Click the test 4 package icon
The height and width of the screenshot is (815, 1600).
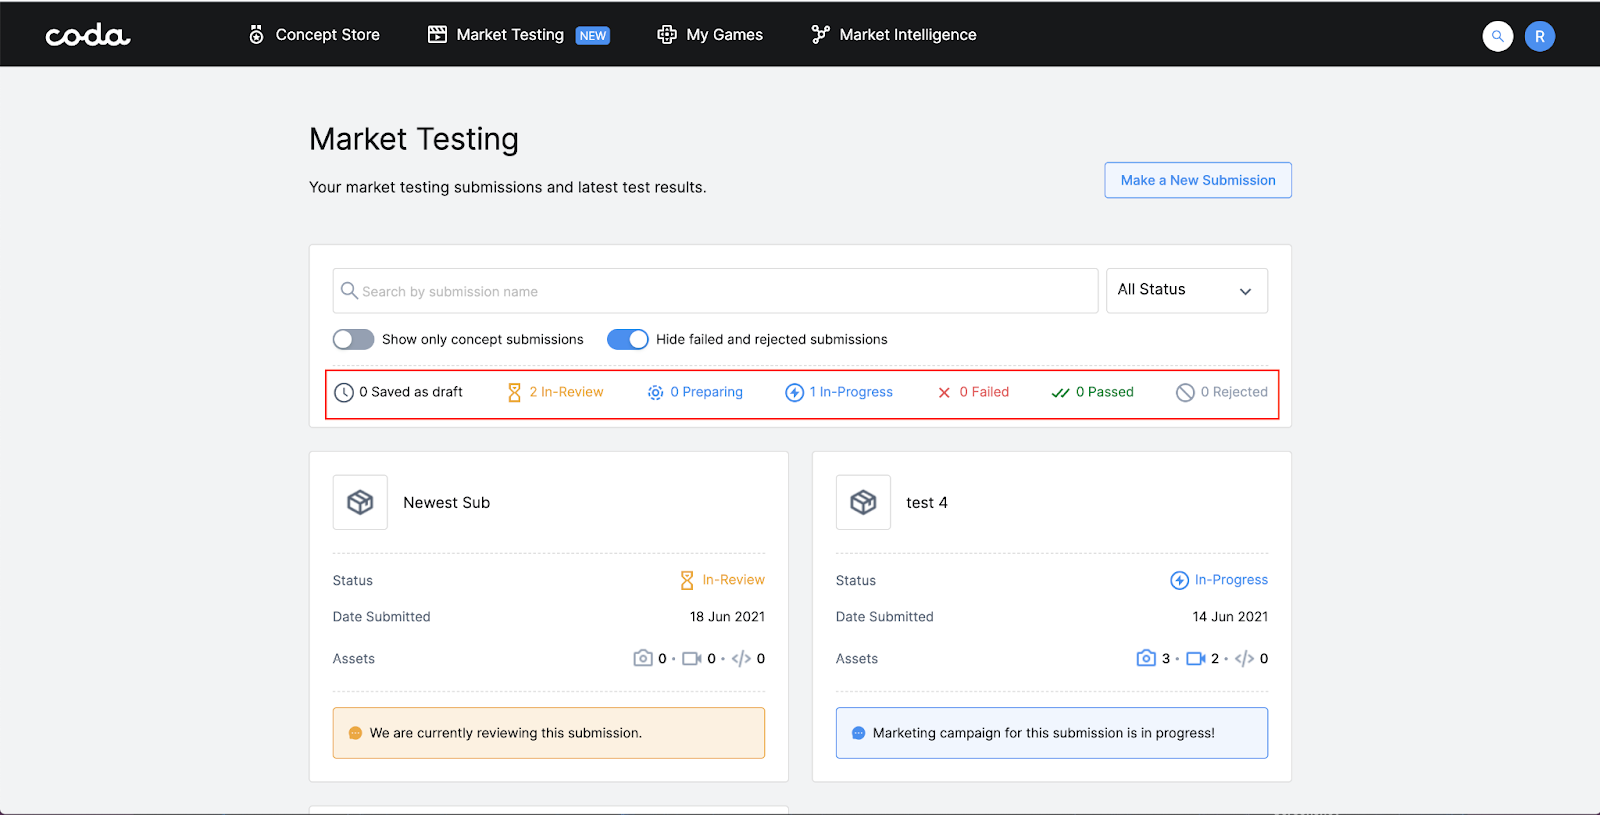[863, 502]
